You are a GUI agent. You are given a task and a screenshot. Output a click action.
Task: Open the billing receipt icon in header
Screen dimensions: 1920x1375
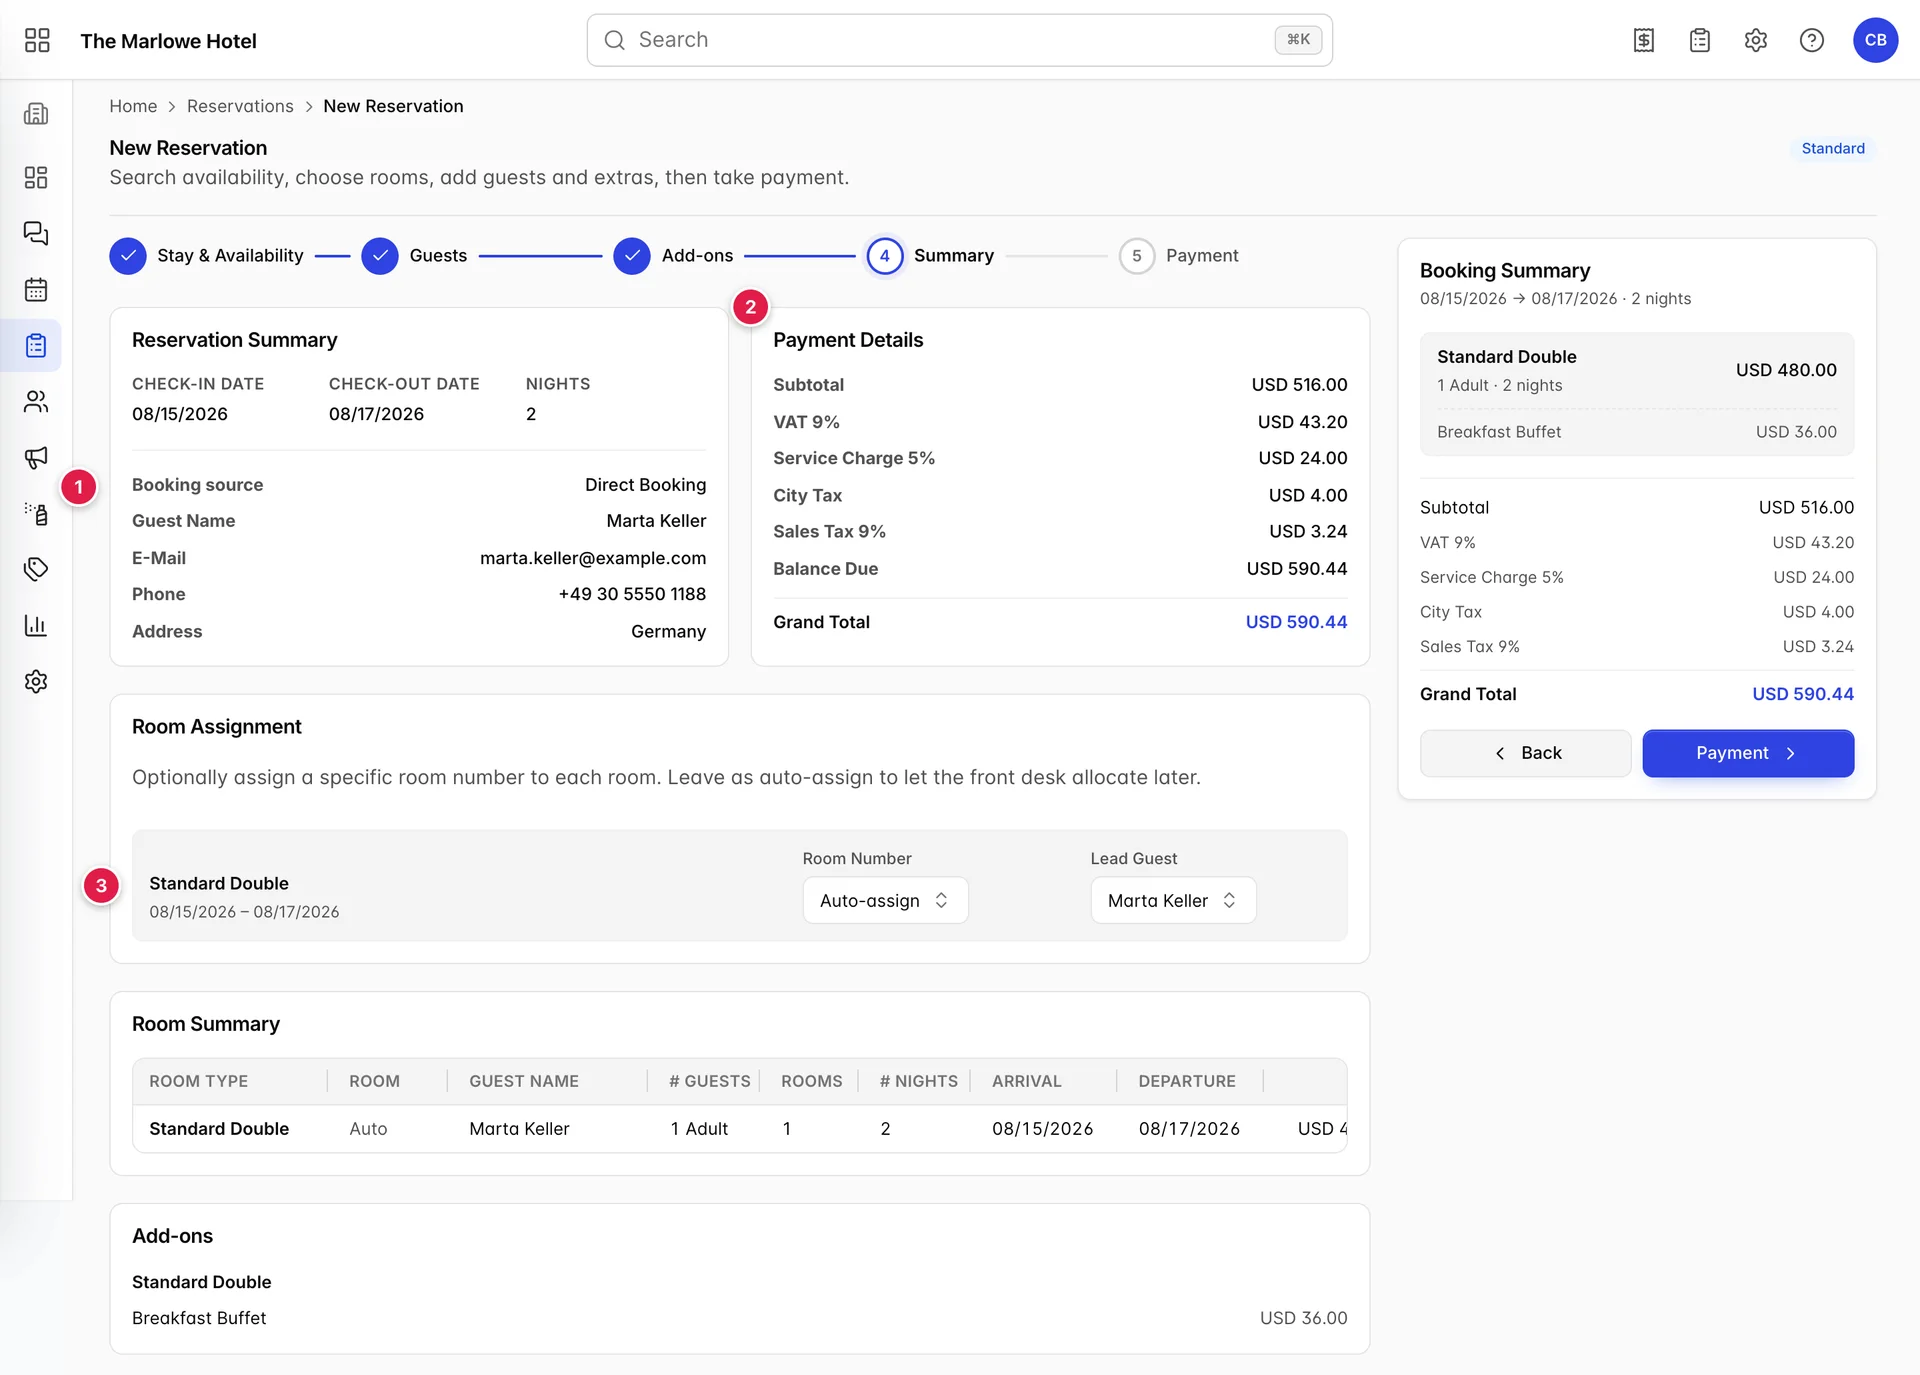click(1644, 40)
